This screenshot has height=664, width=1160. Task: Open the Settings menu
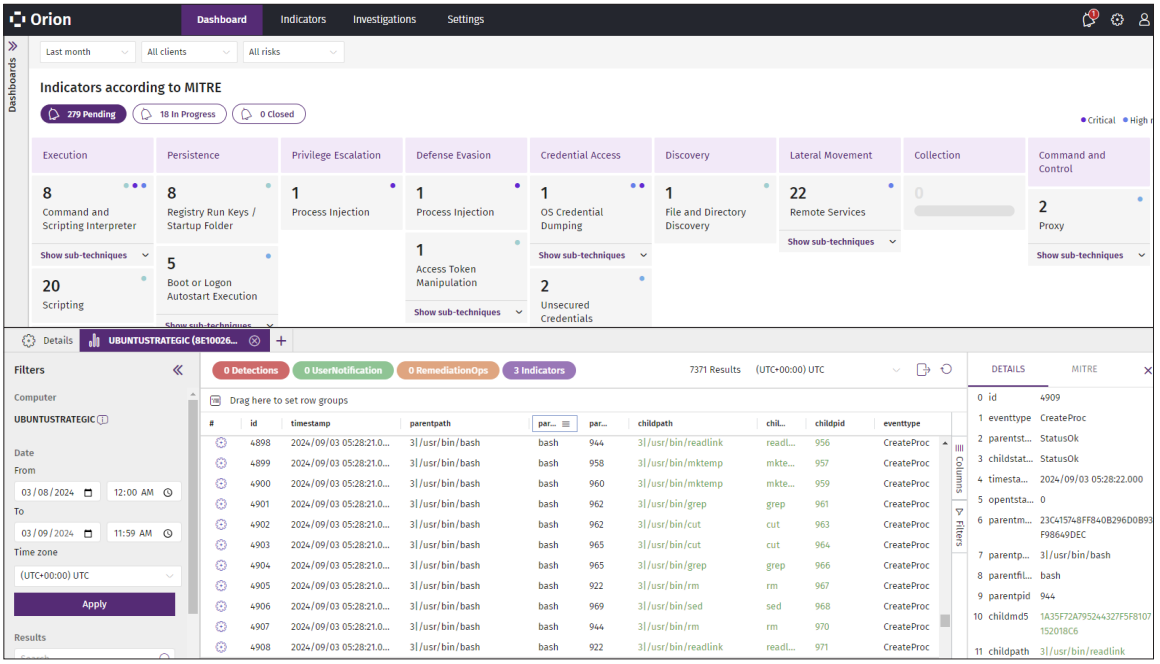[465, 19]
